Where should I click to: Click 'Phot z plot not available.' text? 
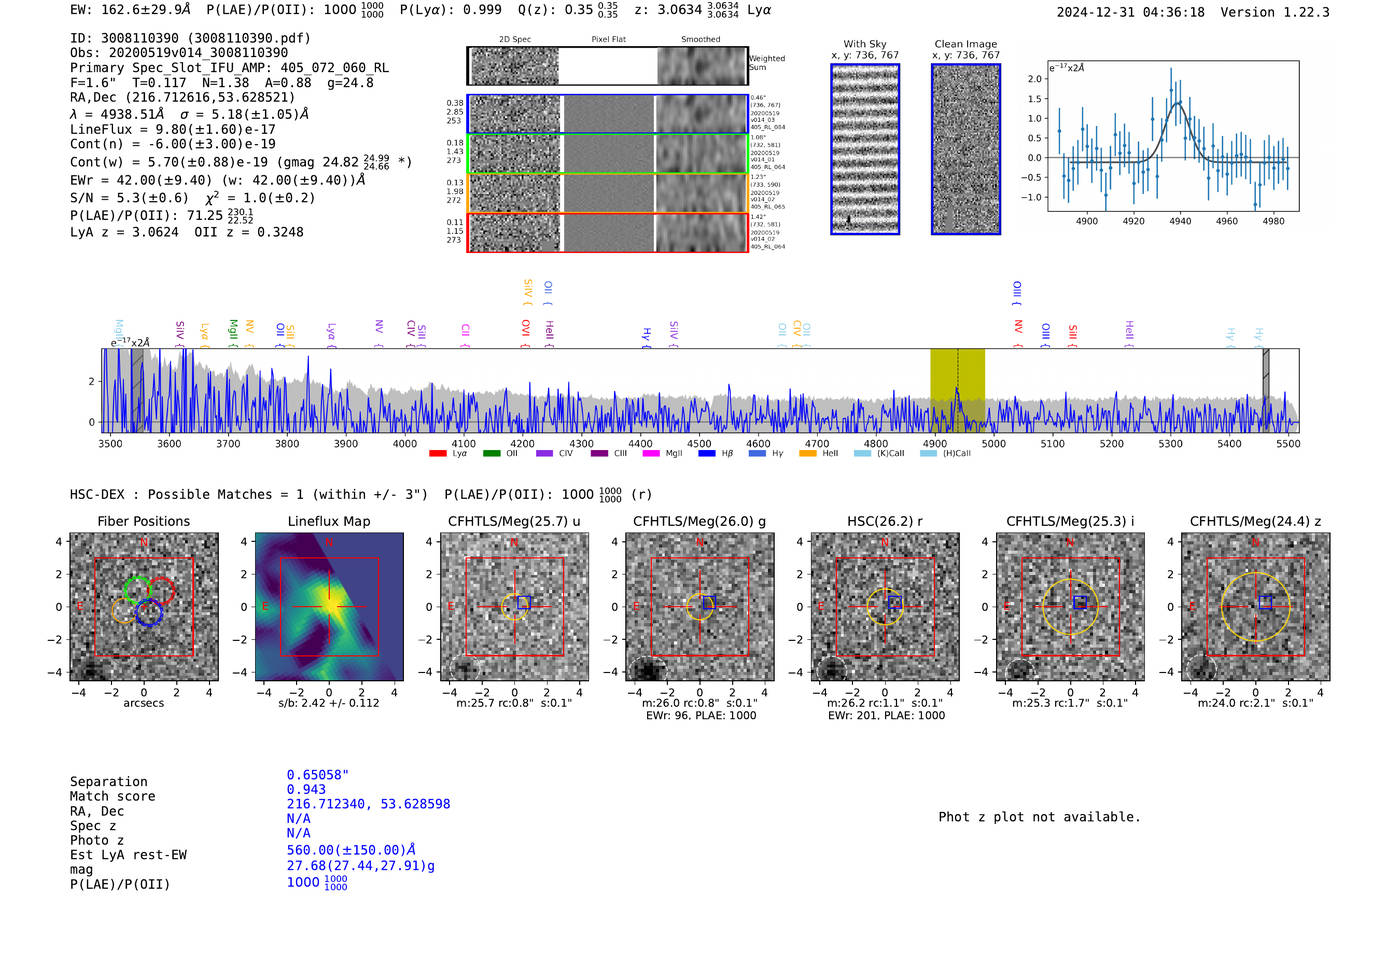1039,817
